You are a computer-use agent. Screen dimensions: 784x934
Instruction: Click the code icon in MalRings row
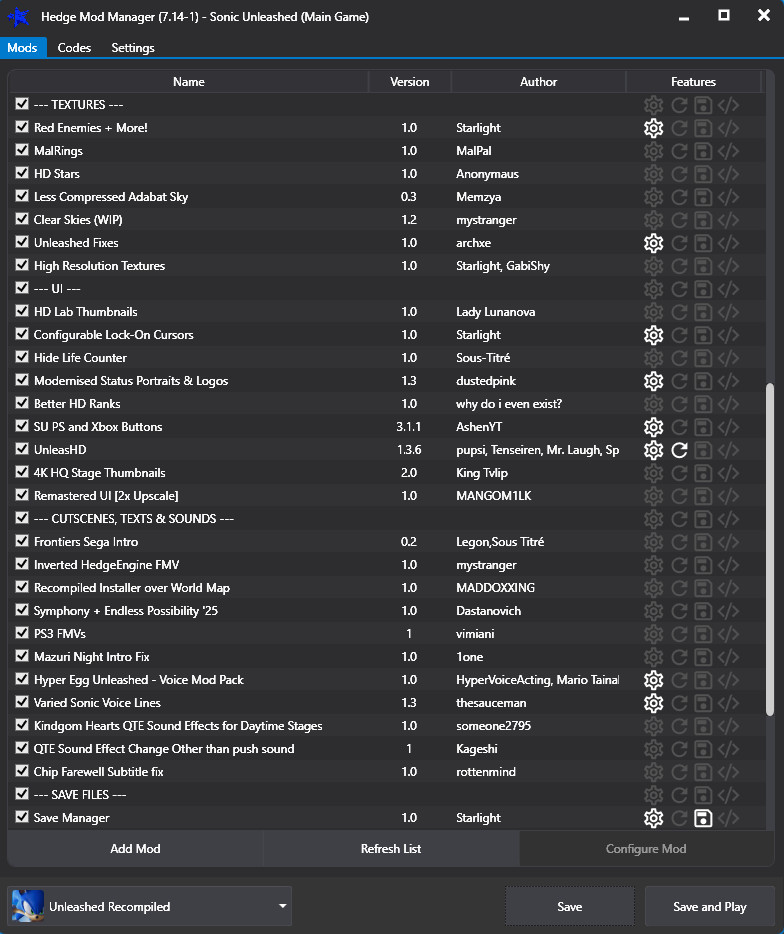tap(729, 151)
